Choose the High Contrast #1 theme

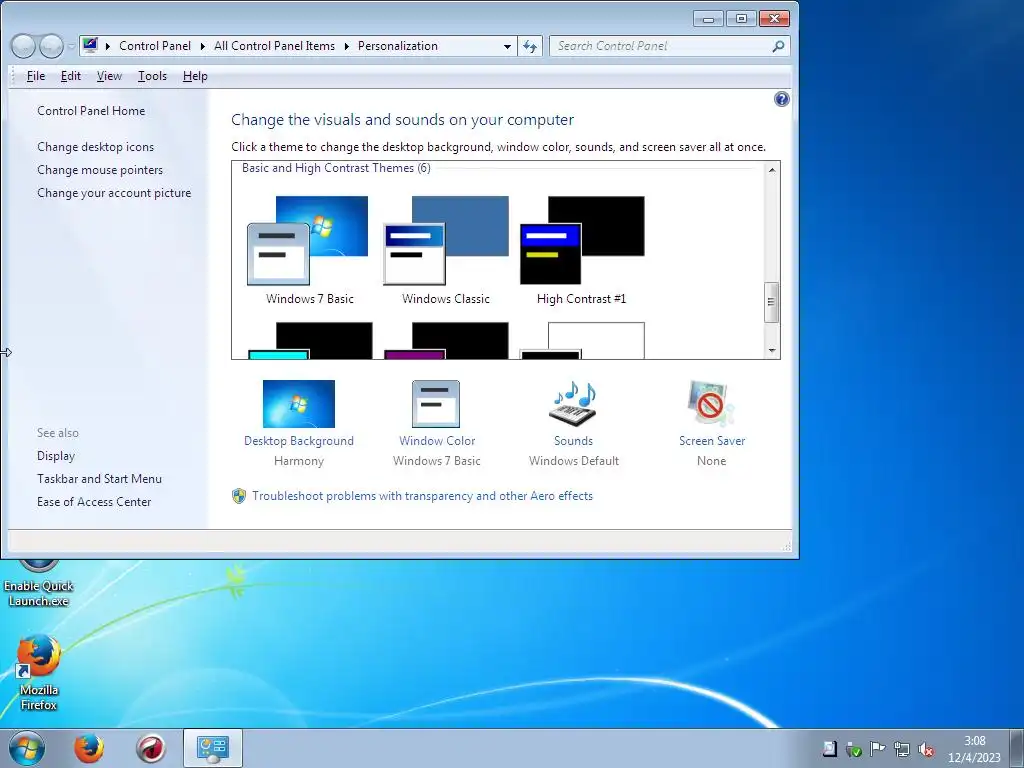pyautogui.click(x=582, y=251)
